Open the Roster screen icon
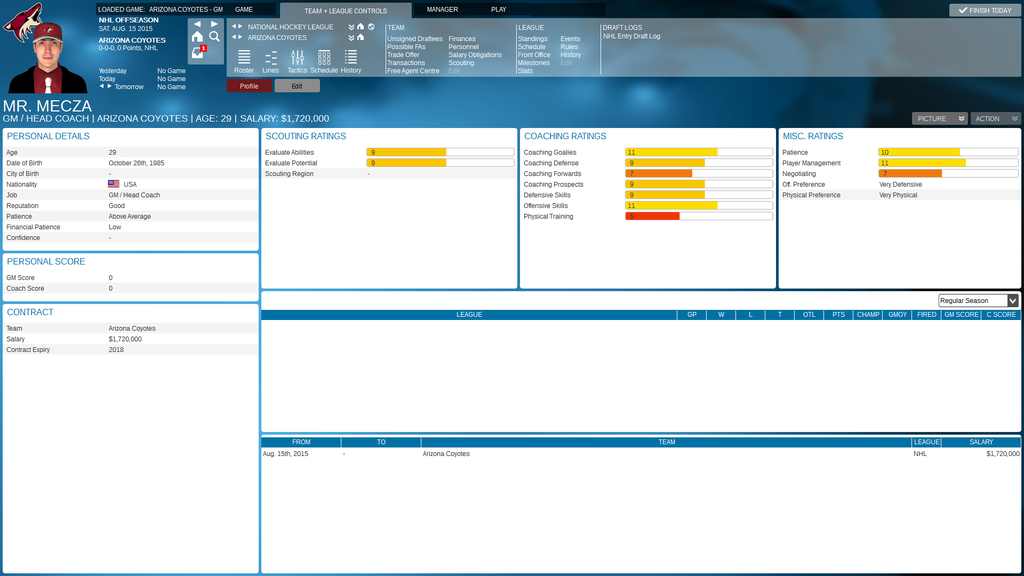This screenshot has width=1024, height=576. 244,61
